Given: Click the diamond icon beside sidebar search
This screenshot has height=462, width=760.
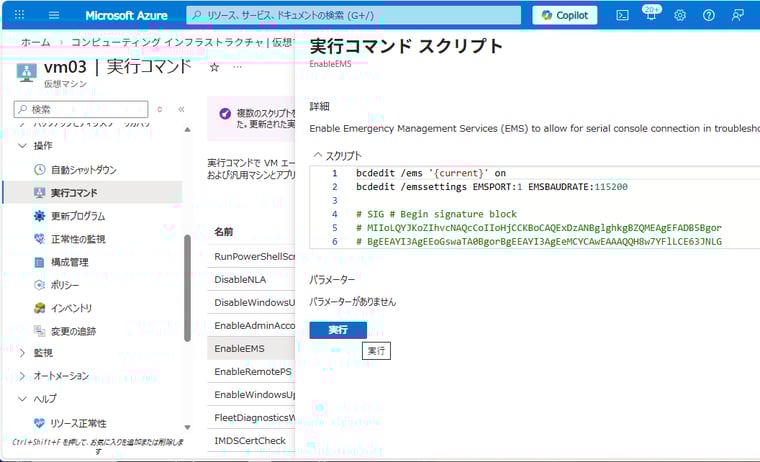Looking at the screenshot, I should [x=159, y=109].
